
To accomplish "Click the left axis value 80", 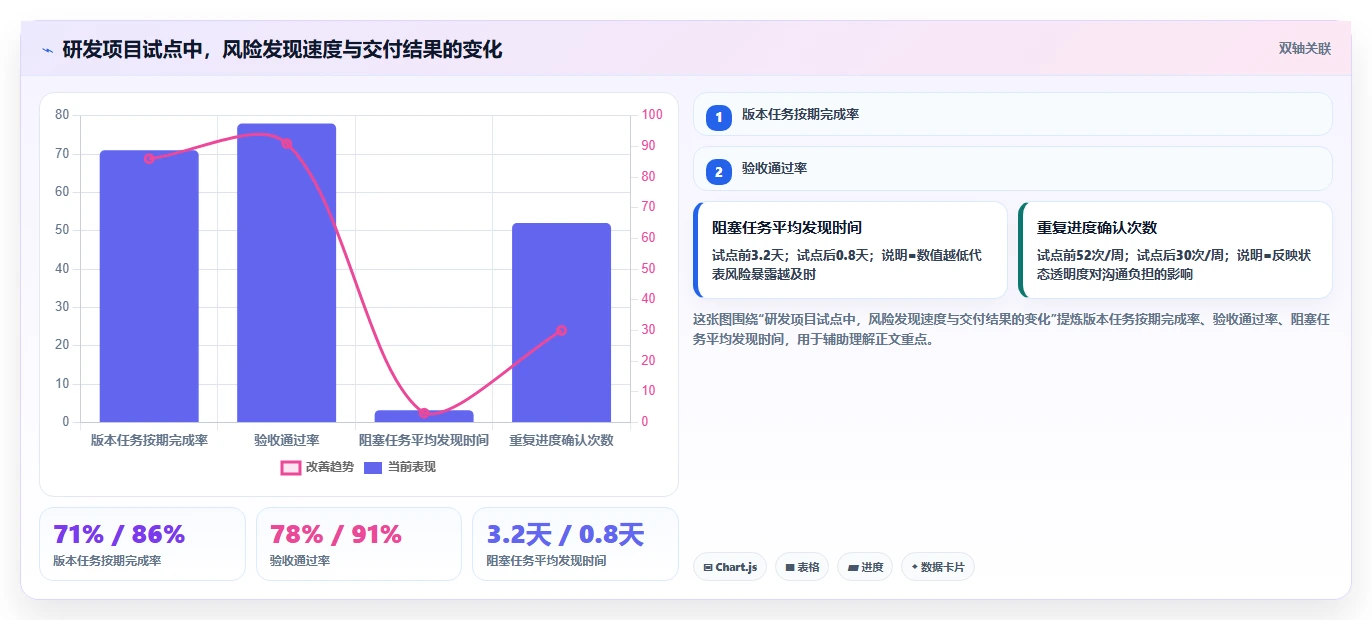I will pos(62,115).
